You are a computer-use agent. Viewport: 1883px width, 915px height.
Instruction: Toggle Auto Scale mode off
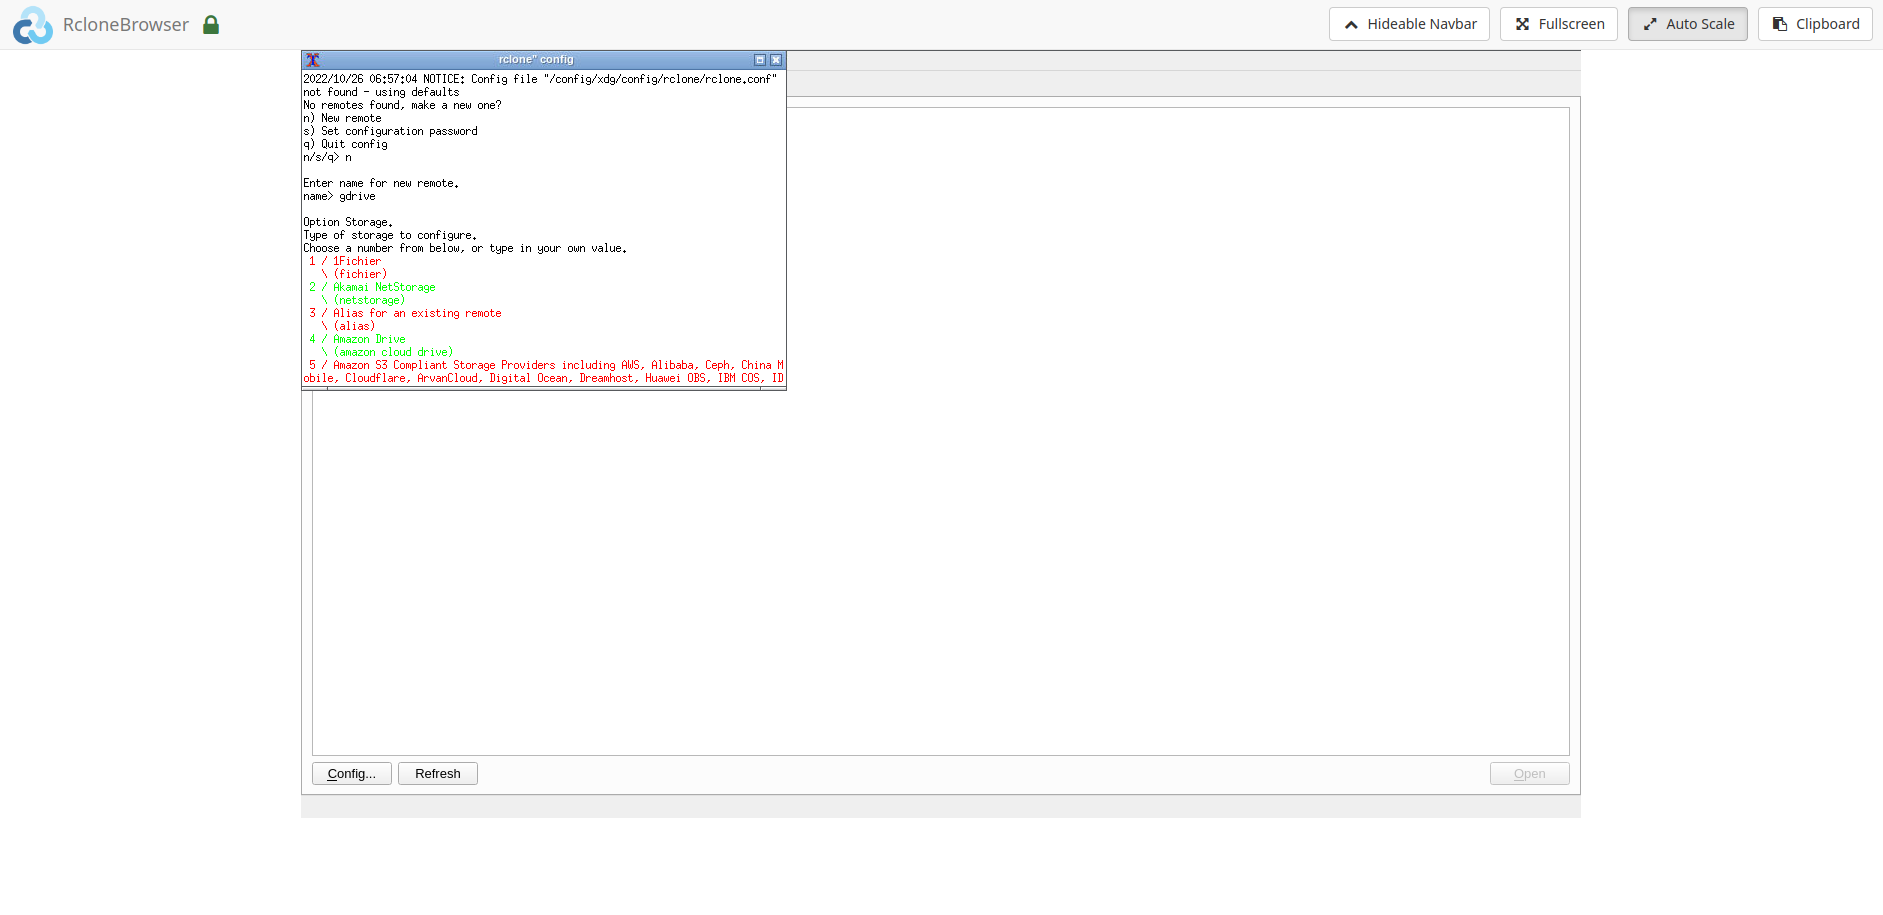tap(1687, 23)
